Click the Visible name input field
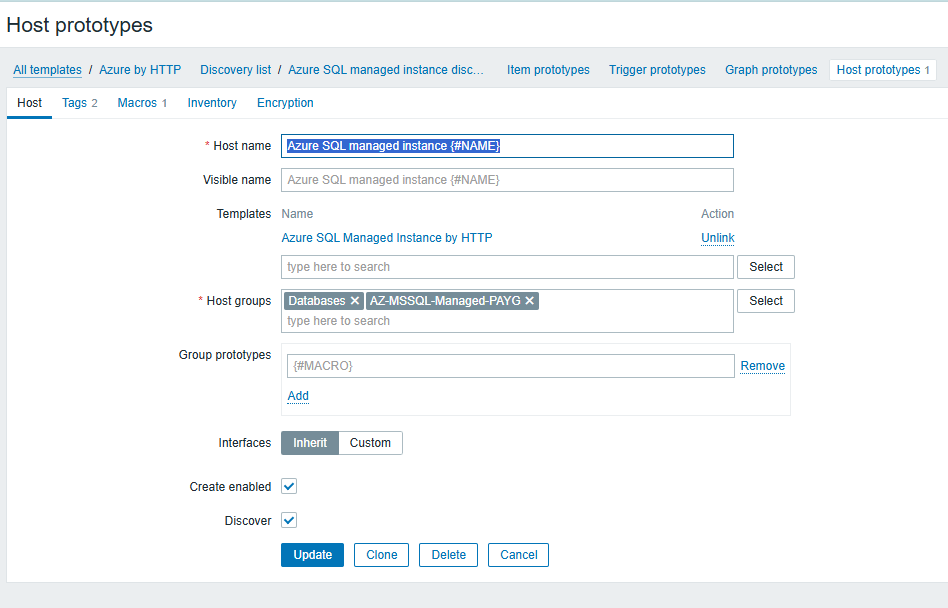948x608 pixels. click(x=507, y=180)
